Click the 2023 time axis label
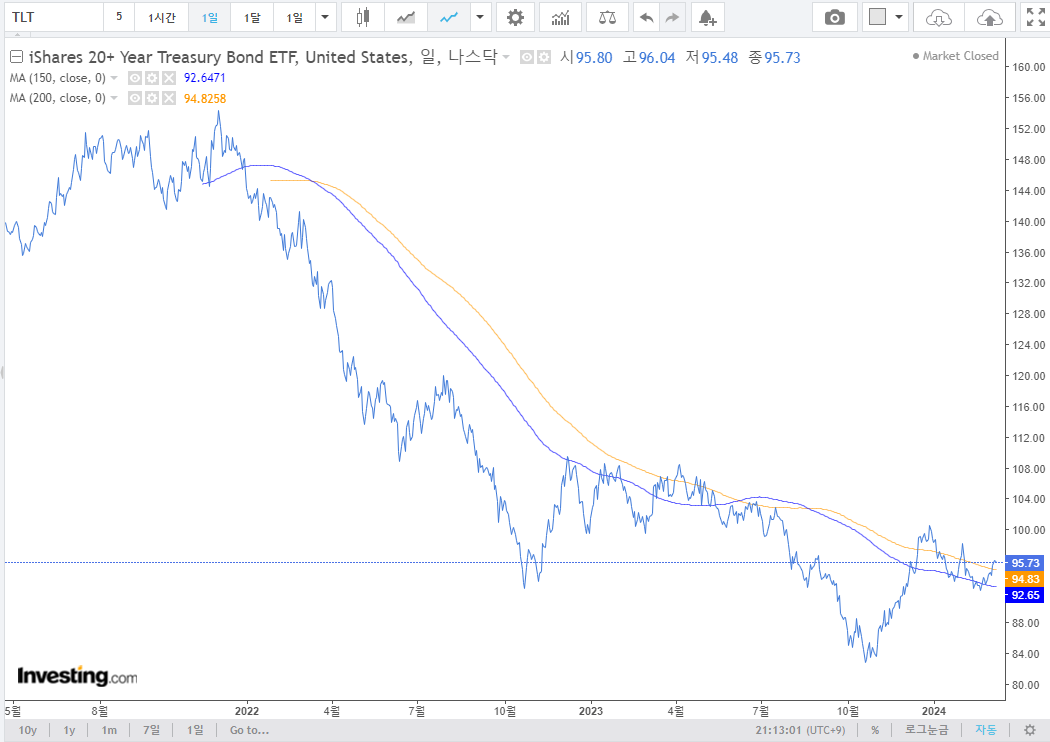This screenshot has width=1050, height=742. coord(591,711)
